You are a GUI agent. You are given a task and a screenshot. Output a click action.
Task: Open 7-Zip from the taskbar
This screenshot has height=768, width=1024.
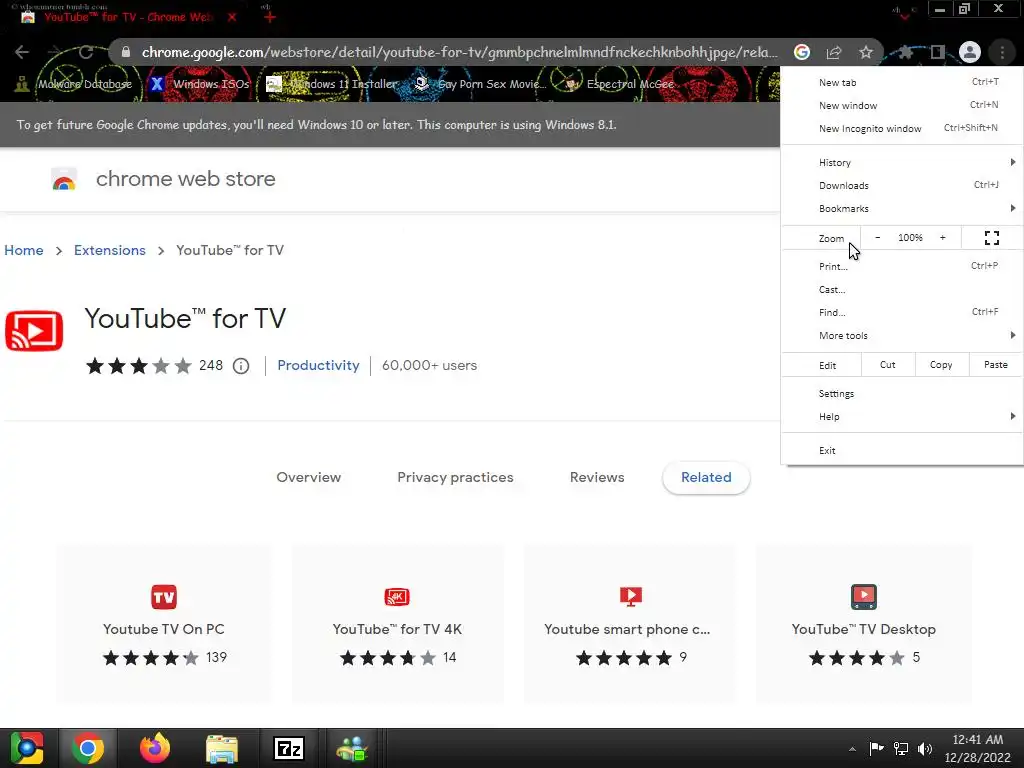pos(289,748)
